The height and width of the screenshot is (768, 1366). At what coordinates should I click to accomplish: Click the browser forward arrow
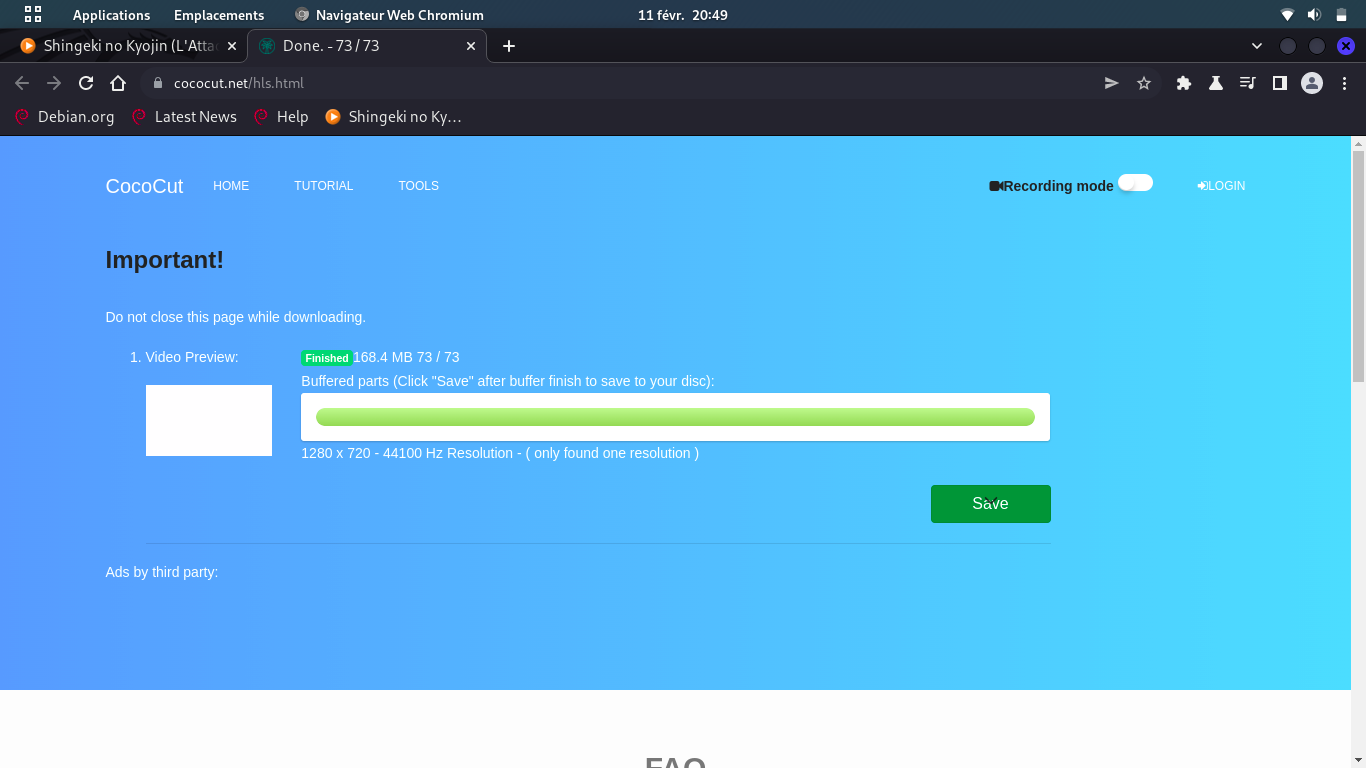54,83
